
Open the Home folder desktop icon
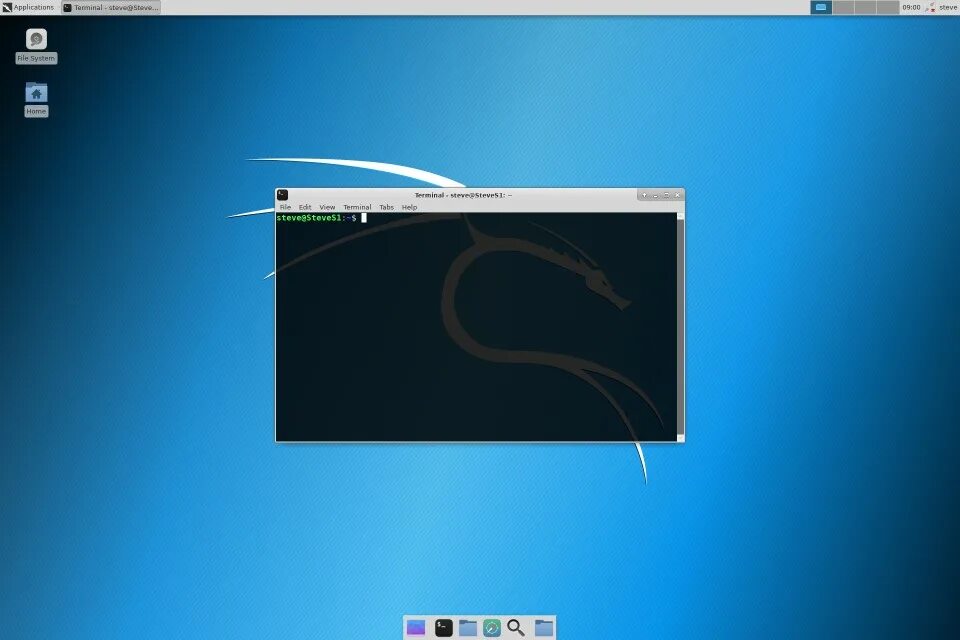(x=36, y=99)
